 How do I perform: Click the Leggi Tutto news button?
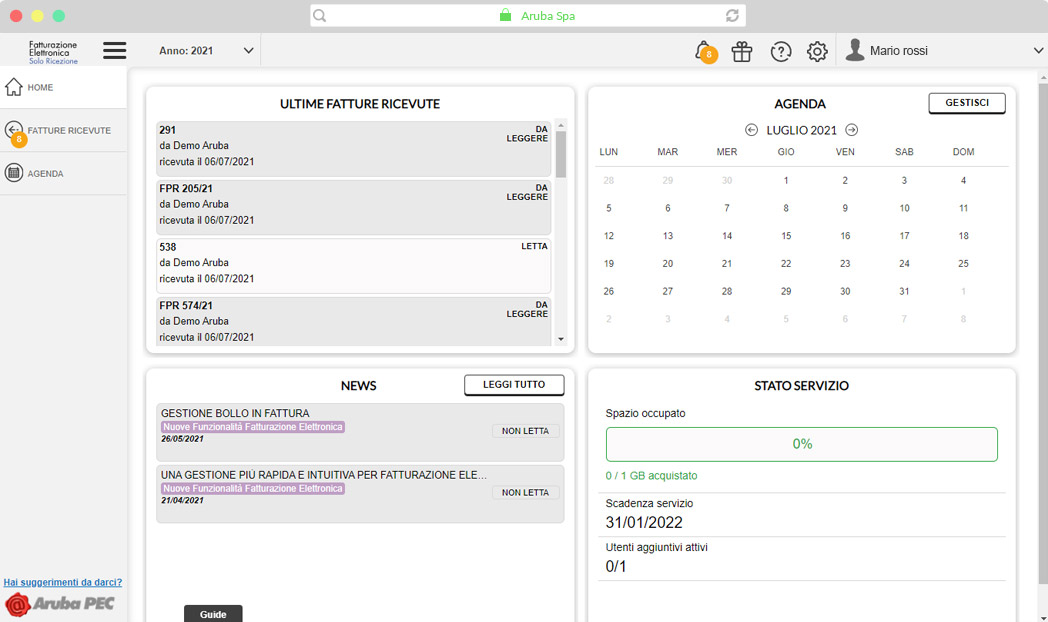[x=514, y=385]
